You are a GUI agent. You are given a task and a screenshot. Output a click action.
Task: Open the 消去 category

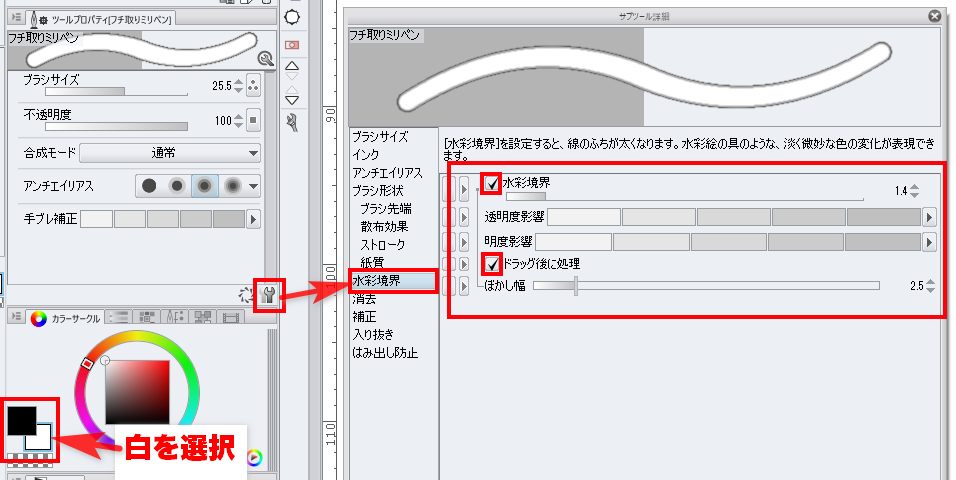click(x=364, y=299)
